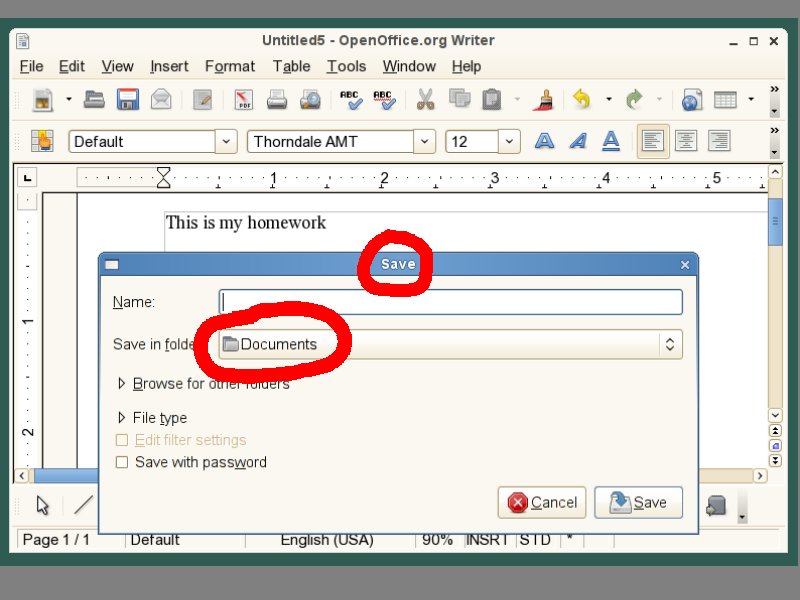The width and height of the screenshot is (800, 600).
Task: Enable Save with password checkbox
Action: 122,462
